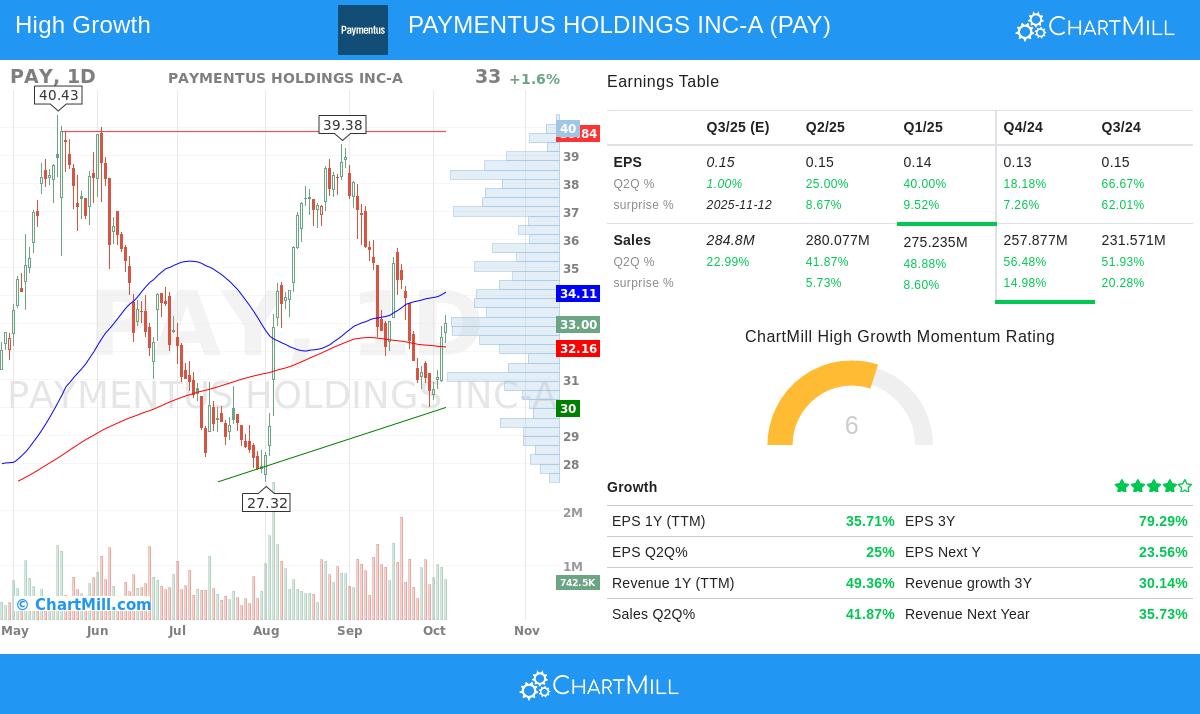
Task: Click the 742.5K volume tag
Action: pos(577,582)
